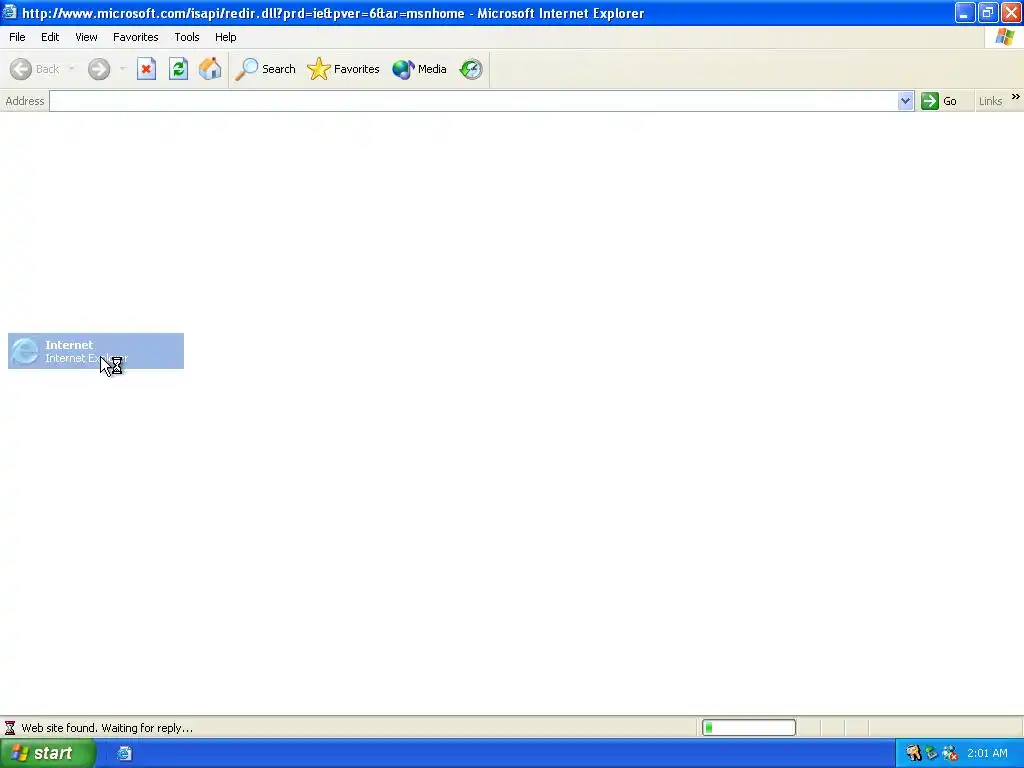
Task: Click the second system tray icon
Action: pos(932,753)
